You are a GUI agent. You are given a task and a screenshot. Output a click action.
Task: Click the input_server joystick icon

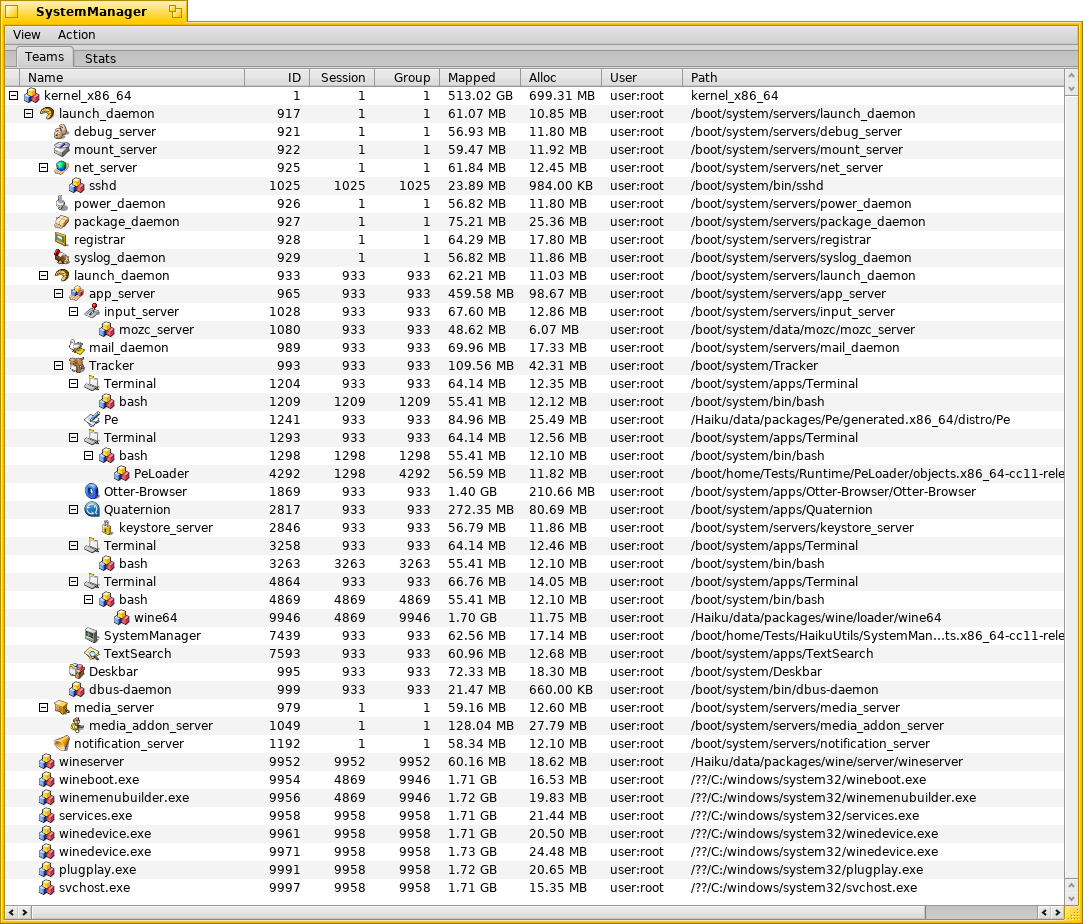click(x=92, y=311)
